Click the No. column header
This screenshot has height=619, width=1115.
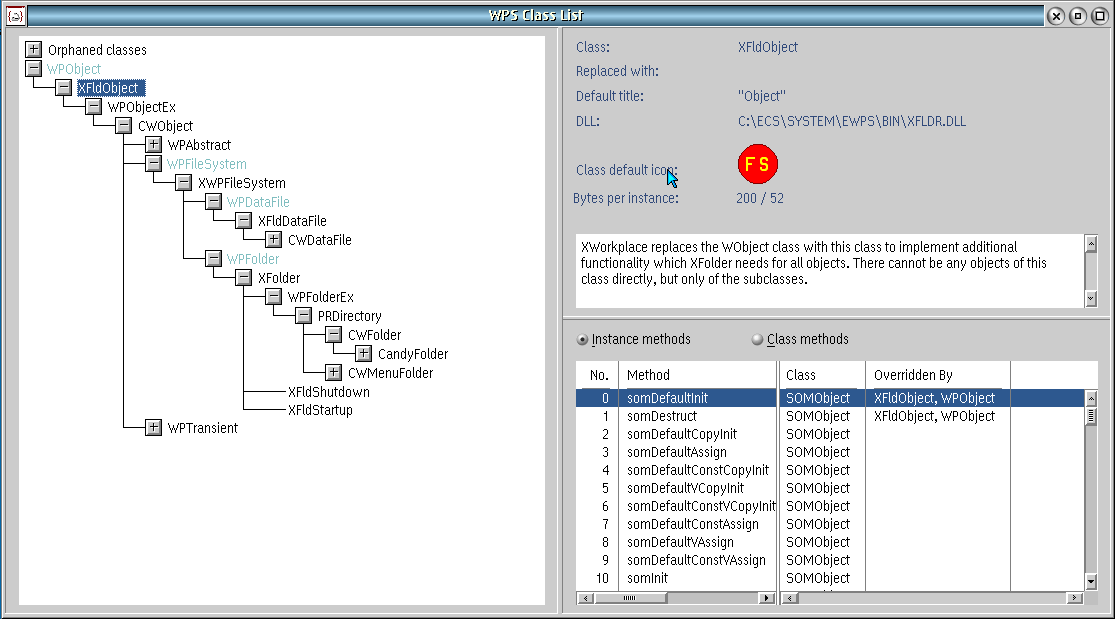[597, 375]
